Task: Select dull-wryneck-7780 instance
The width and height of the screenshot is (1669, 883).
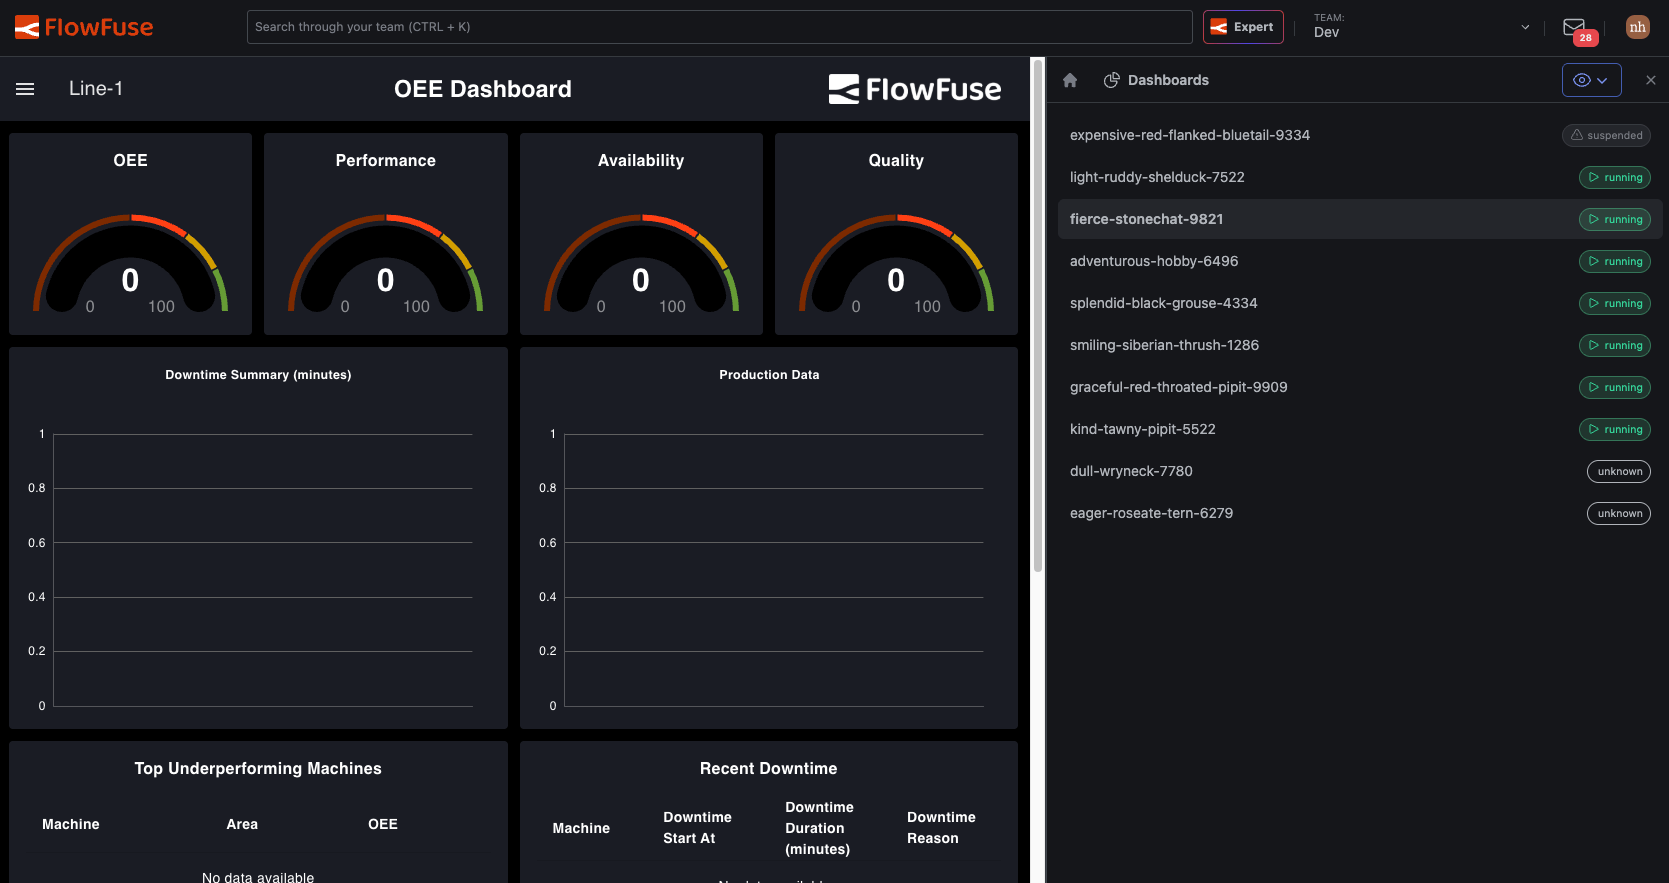Action: [x=1360, y=471]
